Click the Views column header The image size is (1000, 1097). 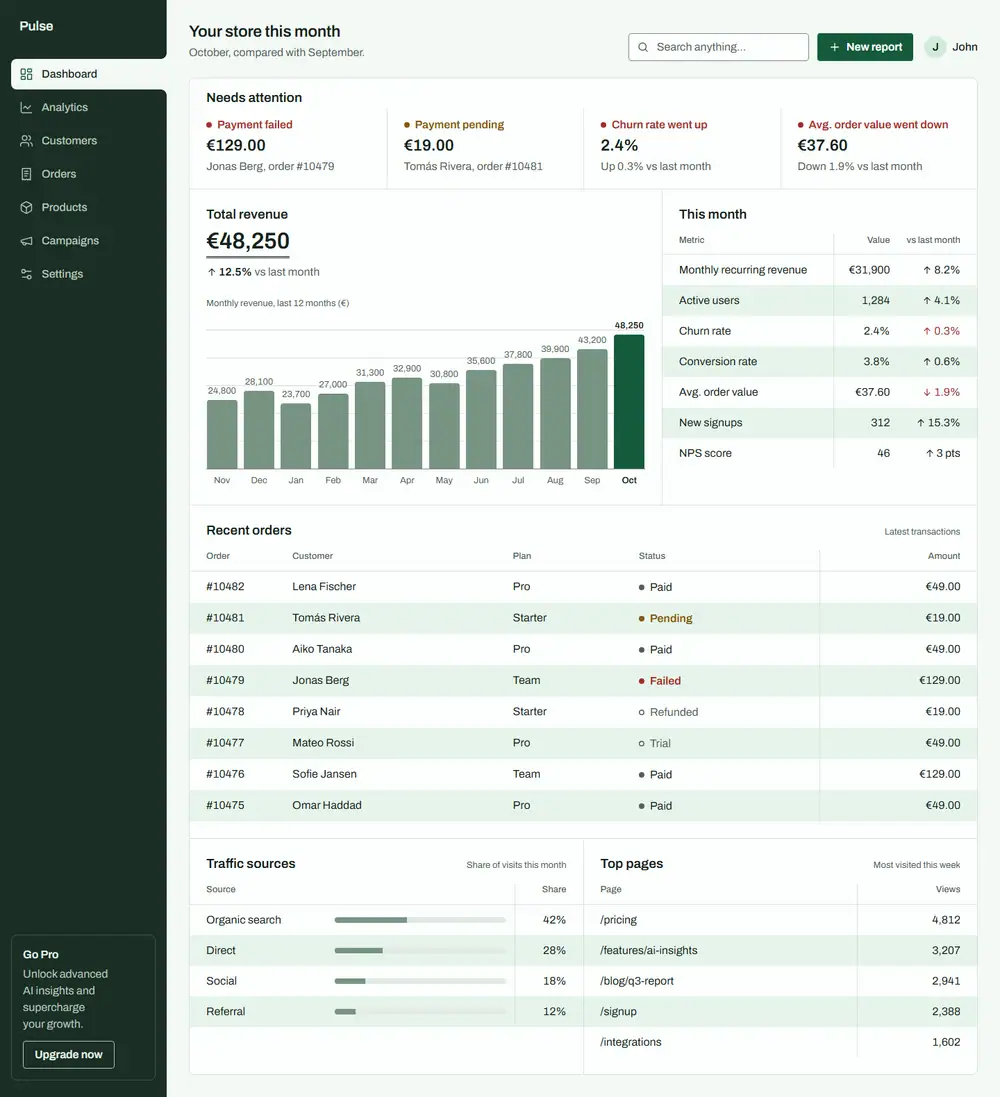[948, 889]
